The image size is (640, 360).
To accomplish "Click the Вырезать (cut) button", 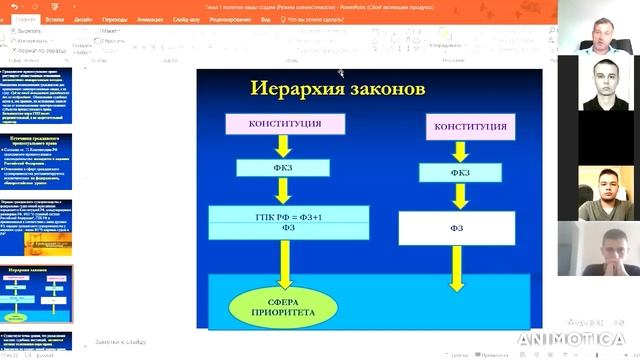I will click(x=26, y=31).
